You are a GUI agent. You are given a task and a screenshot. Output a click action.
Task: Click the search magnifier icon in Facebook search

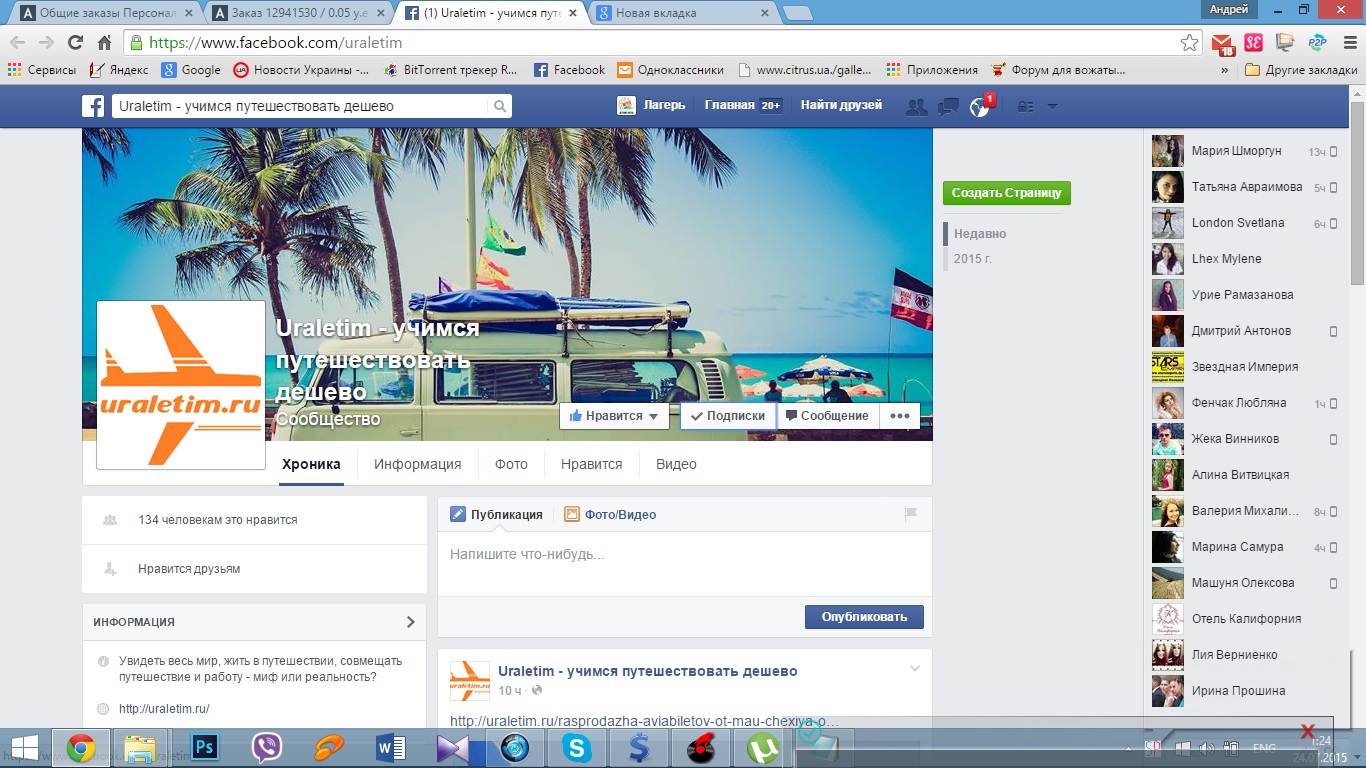coord(499,106)
